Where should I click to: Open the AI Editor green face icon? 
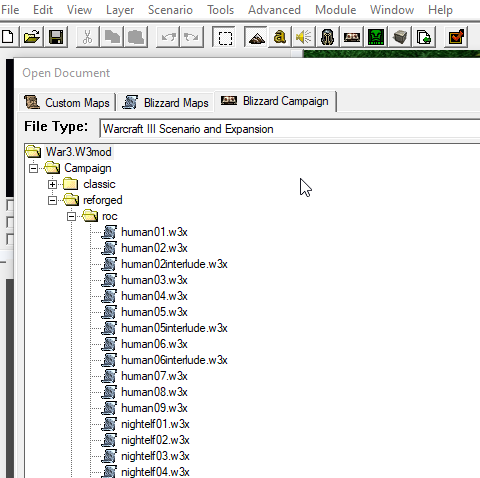click(x=376, y=37)
